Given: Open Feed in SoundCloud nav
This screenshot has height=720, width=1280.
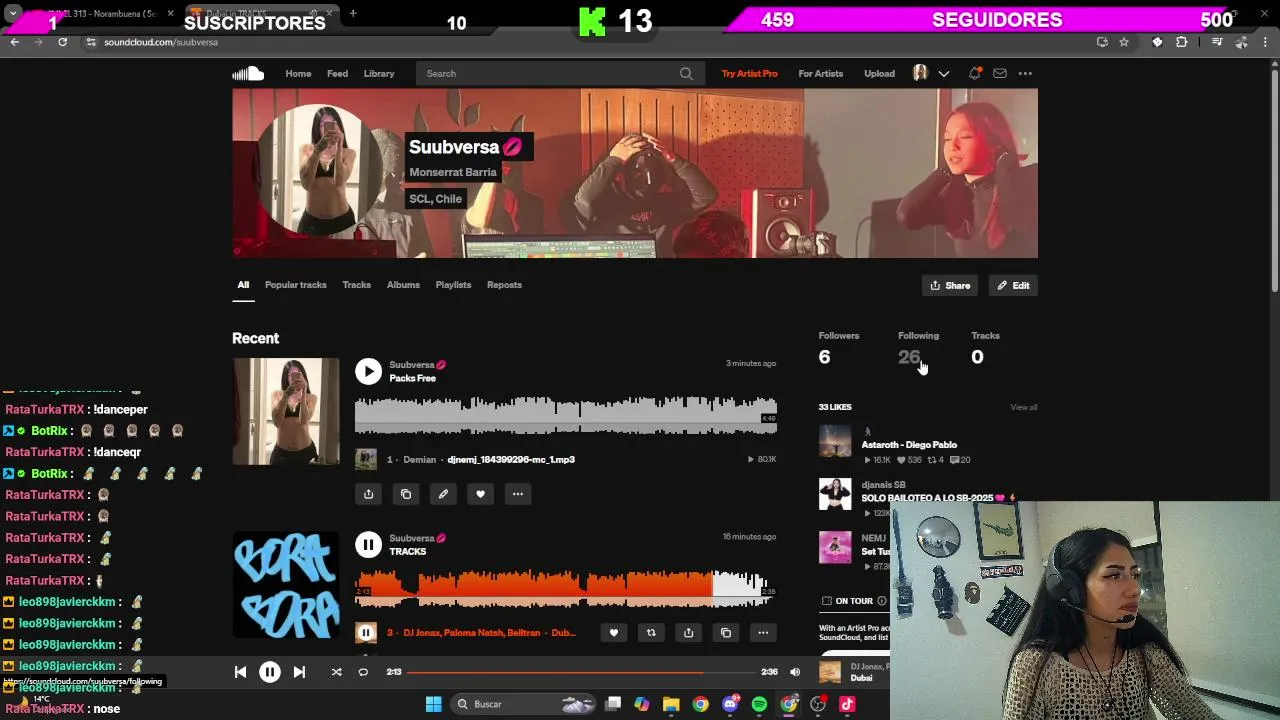Looking at the screenshot, I should (337, 73).
